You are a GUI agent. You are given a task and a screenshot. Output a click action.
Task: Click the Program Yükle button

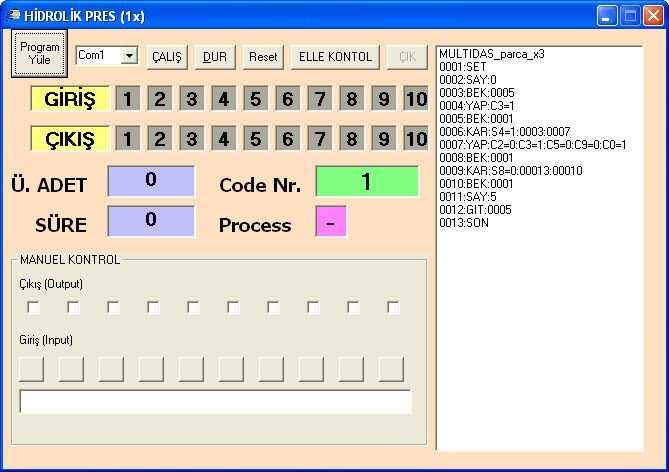point(39,53)
